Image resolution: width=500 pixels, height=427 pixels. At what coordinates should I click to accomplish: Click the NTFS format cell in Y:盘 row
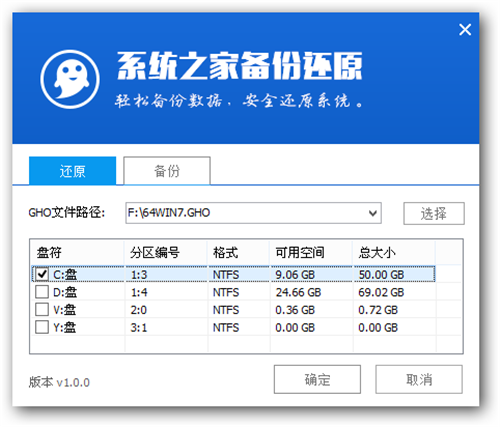coord(226,328)
